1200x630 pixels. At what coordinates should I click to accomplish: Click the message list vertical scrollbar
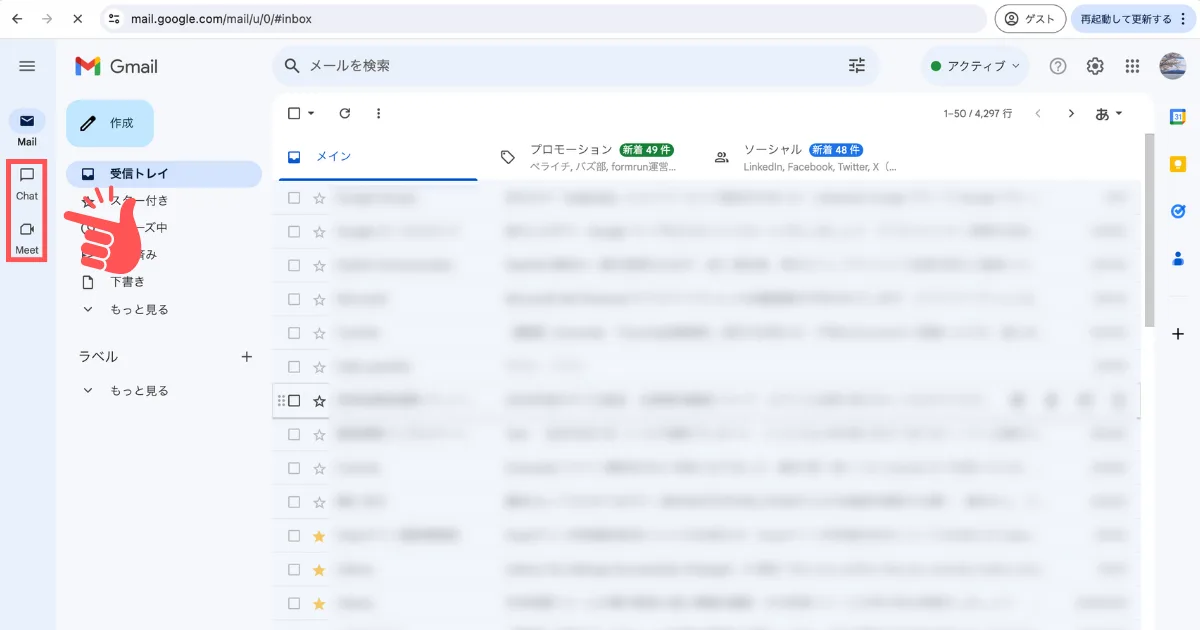point(1148,230)
